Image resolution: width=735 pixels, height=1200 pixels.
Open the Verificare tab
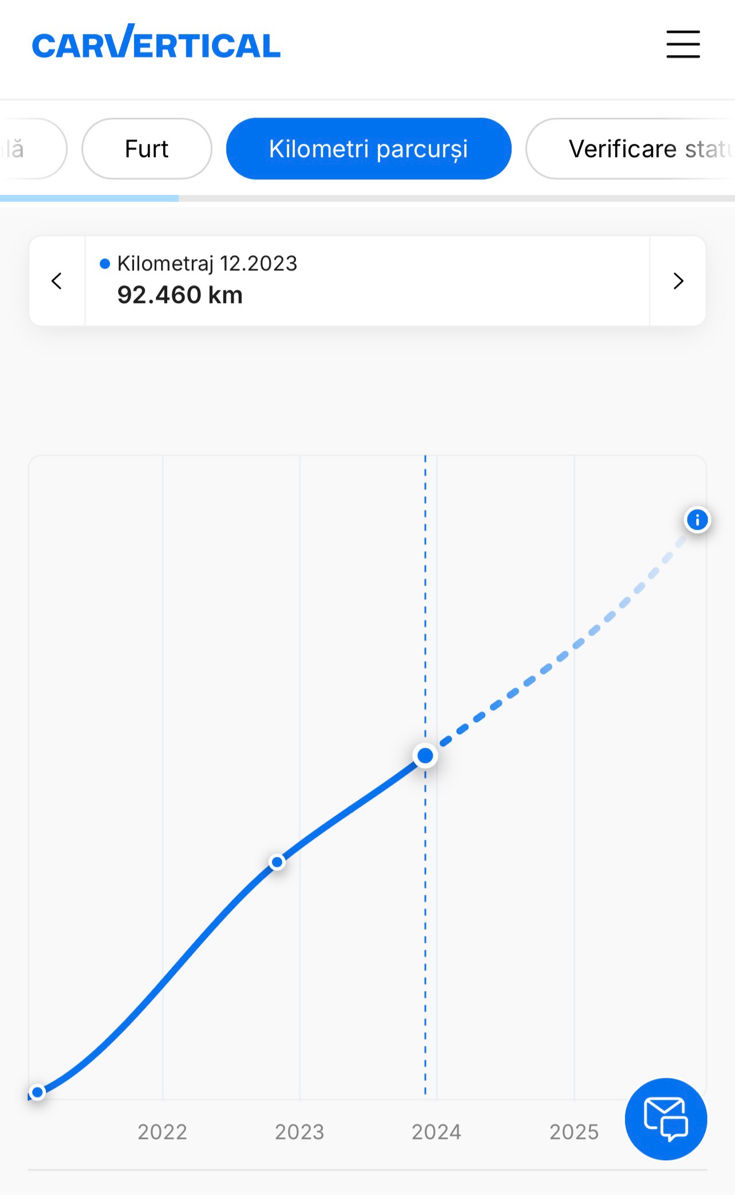(x=630, y=149)
